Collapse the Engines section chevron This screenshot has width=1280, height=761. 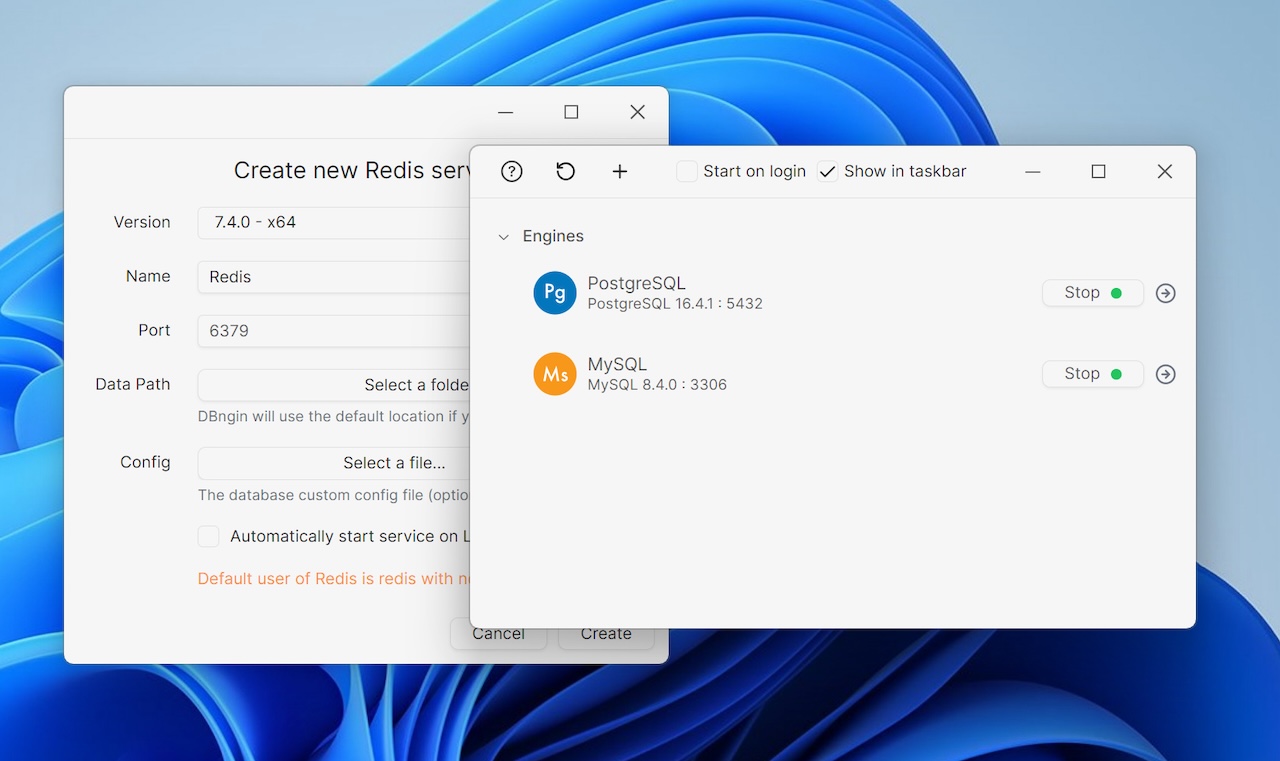(503, 237)
